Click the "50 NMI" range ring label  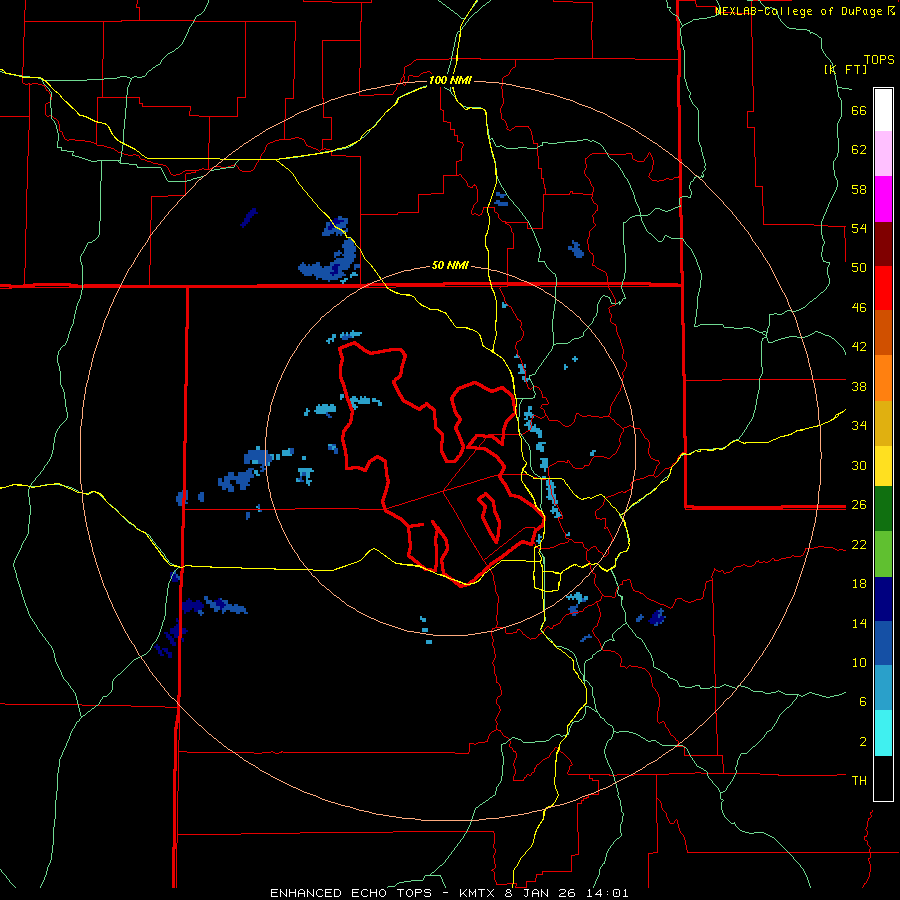pos(450,265)
